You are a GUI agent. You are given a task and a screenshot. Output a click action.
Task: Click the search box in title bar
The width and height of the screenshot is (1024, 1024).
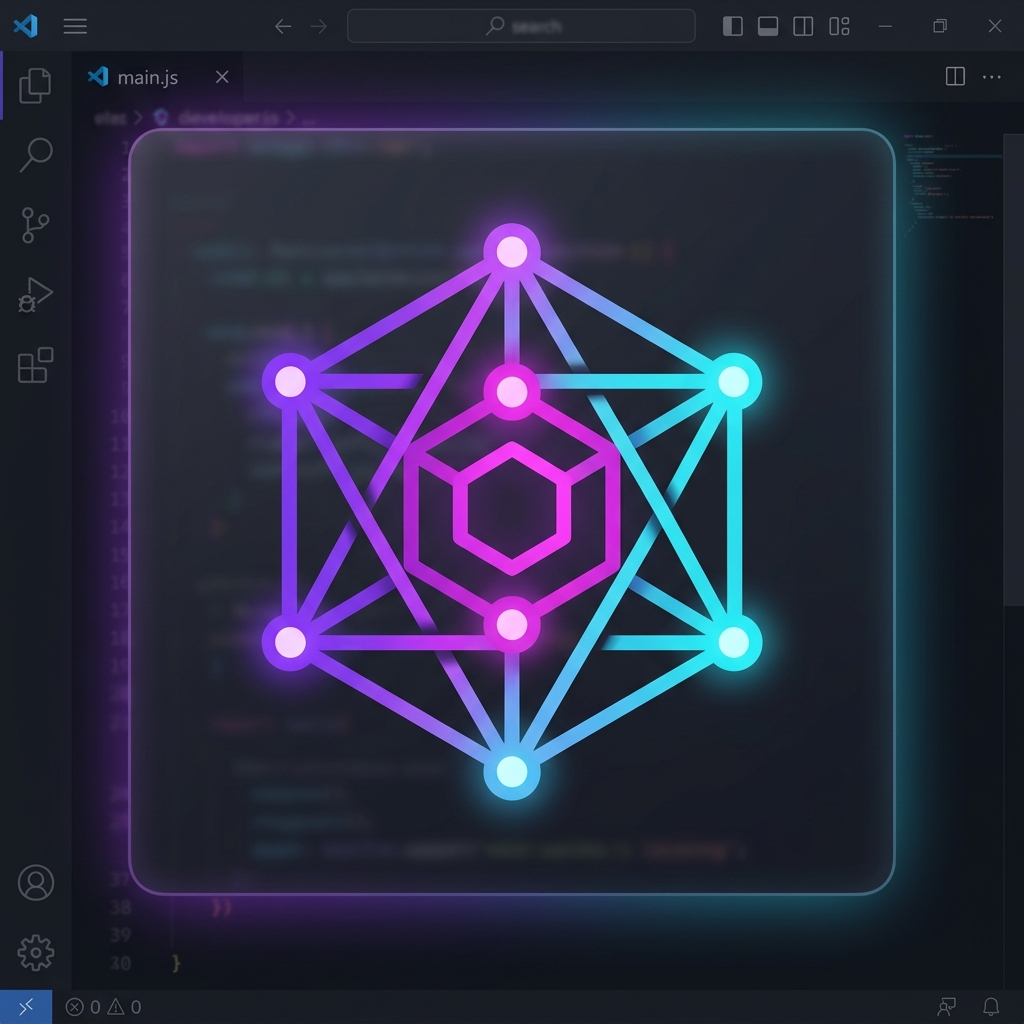click(x=521, y=27)
